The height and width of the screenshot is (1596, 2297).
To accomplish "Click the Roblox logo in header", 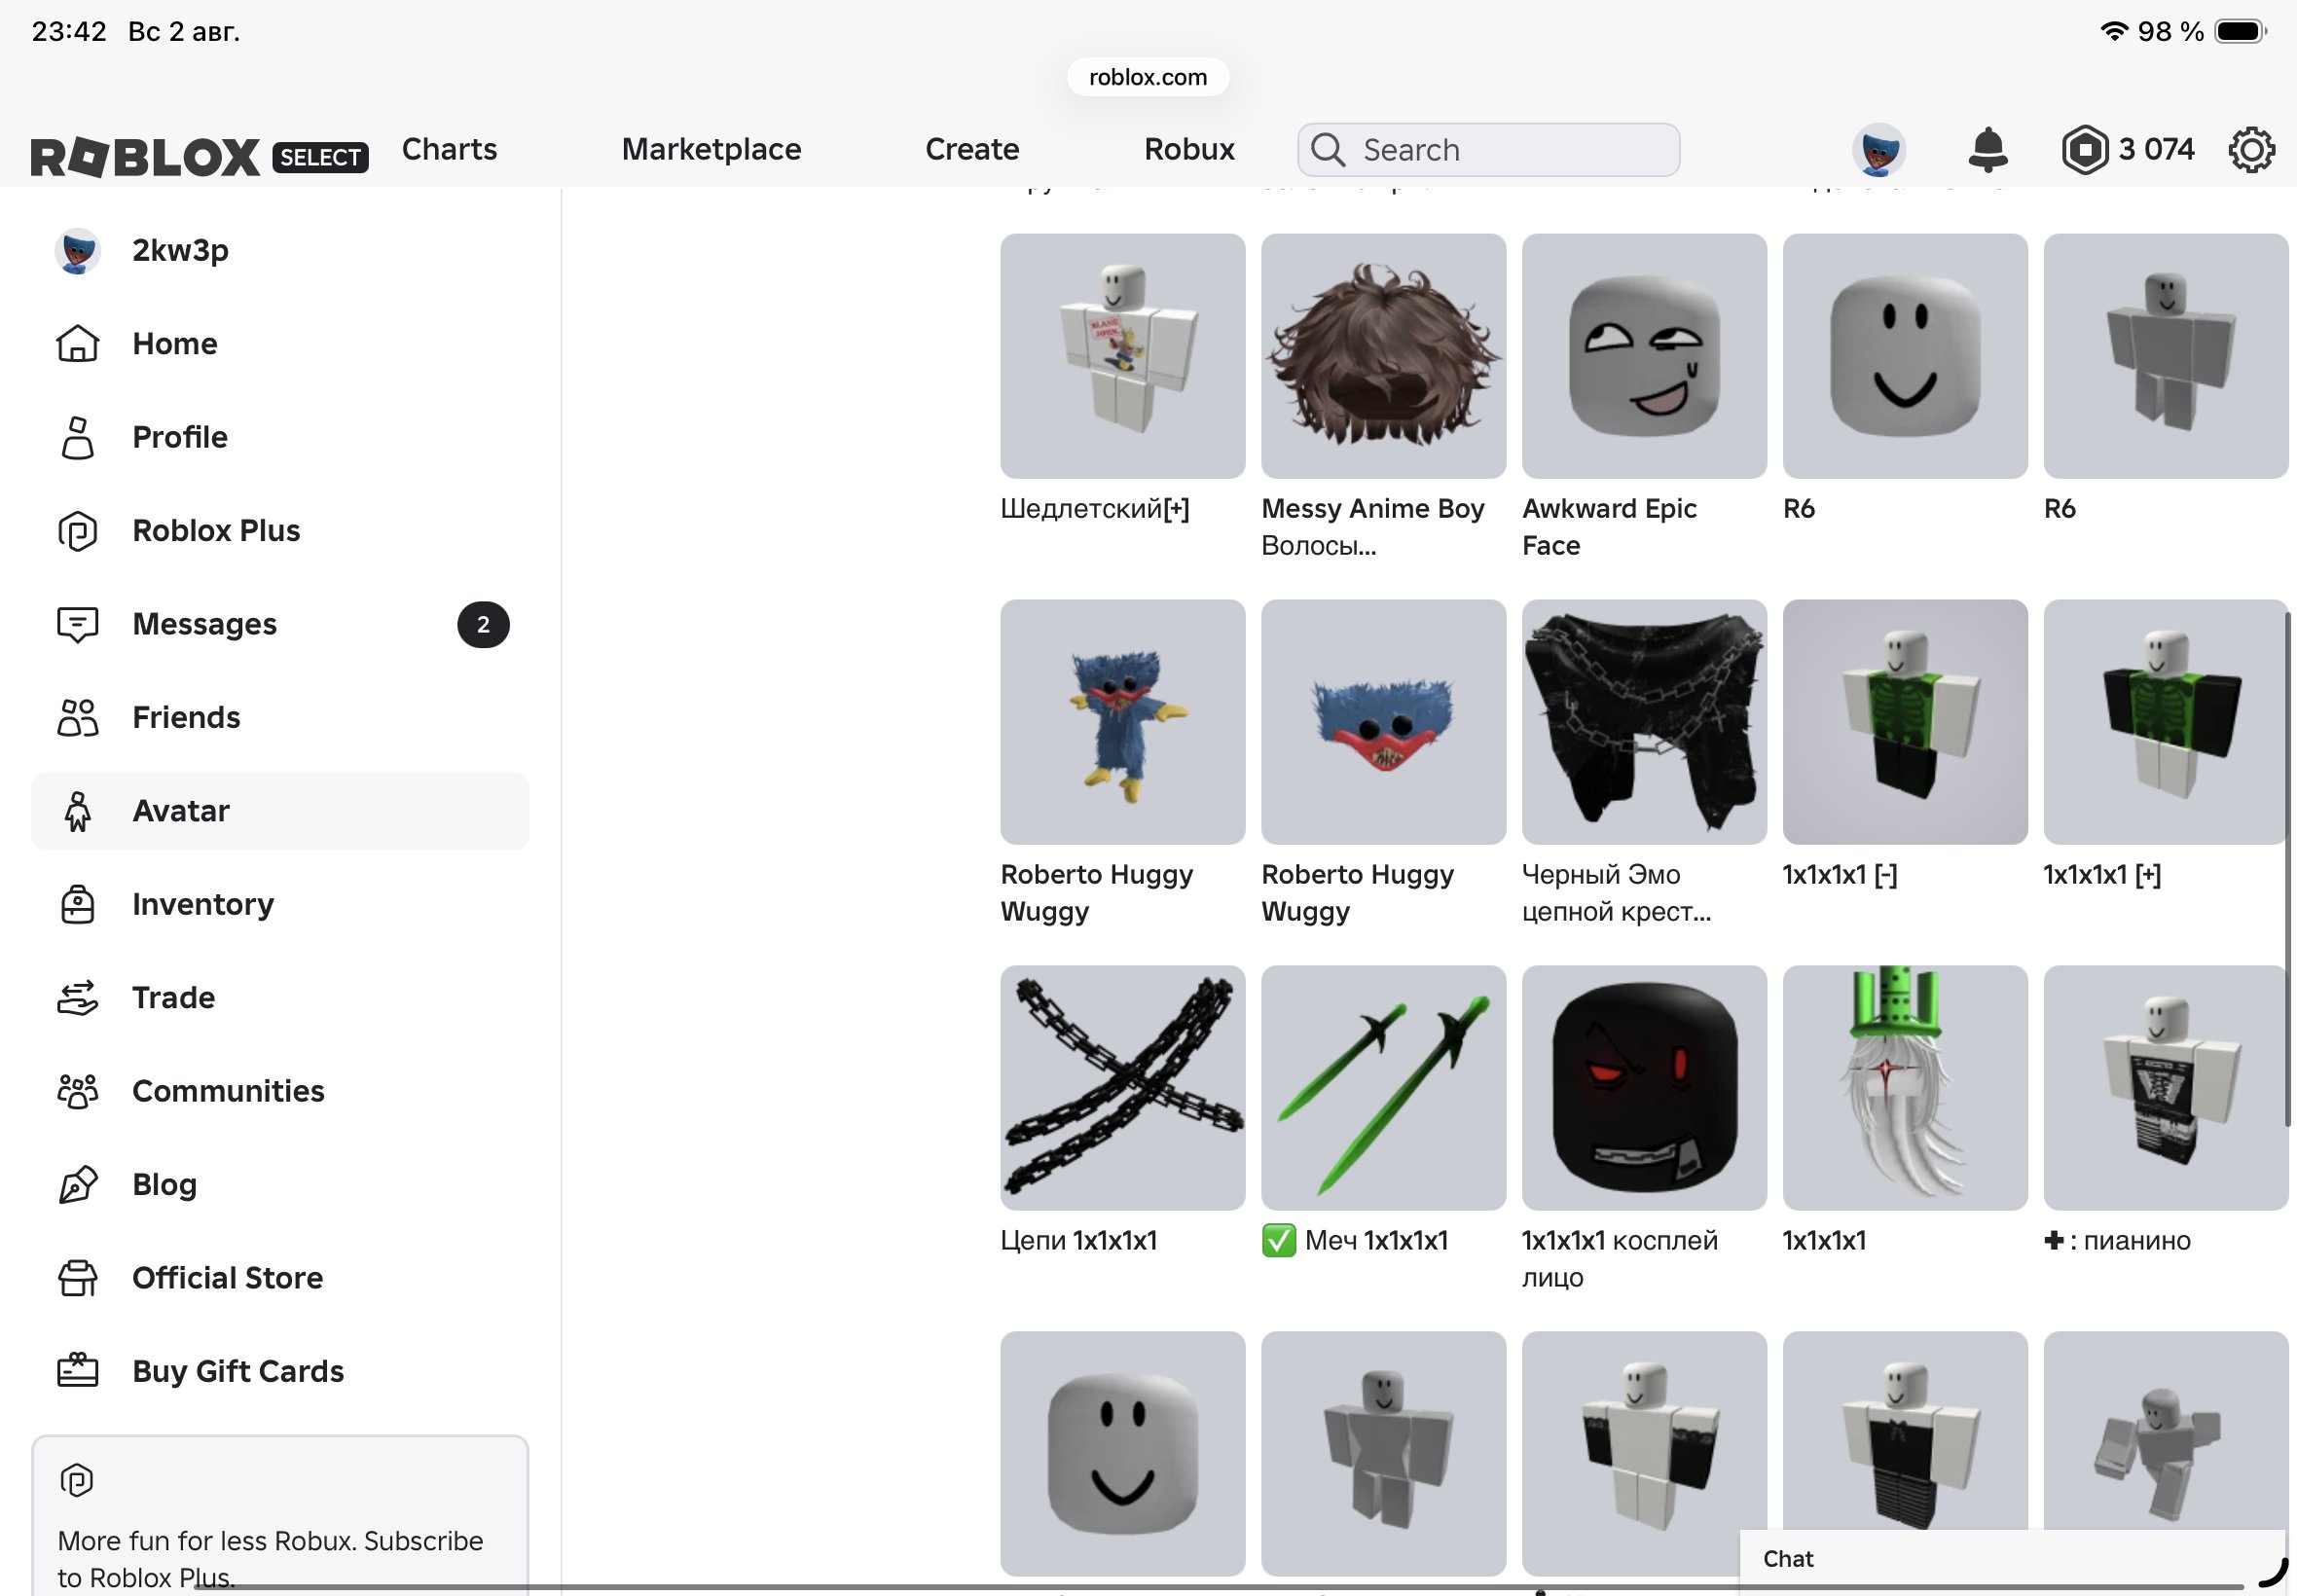I will pyautogui.click(x=146, y=157).
